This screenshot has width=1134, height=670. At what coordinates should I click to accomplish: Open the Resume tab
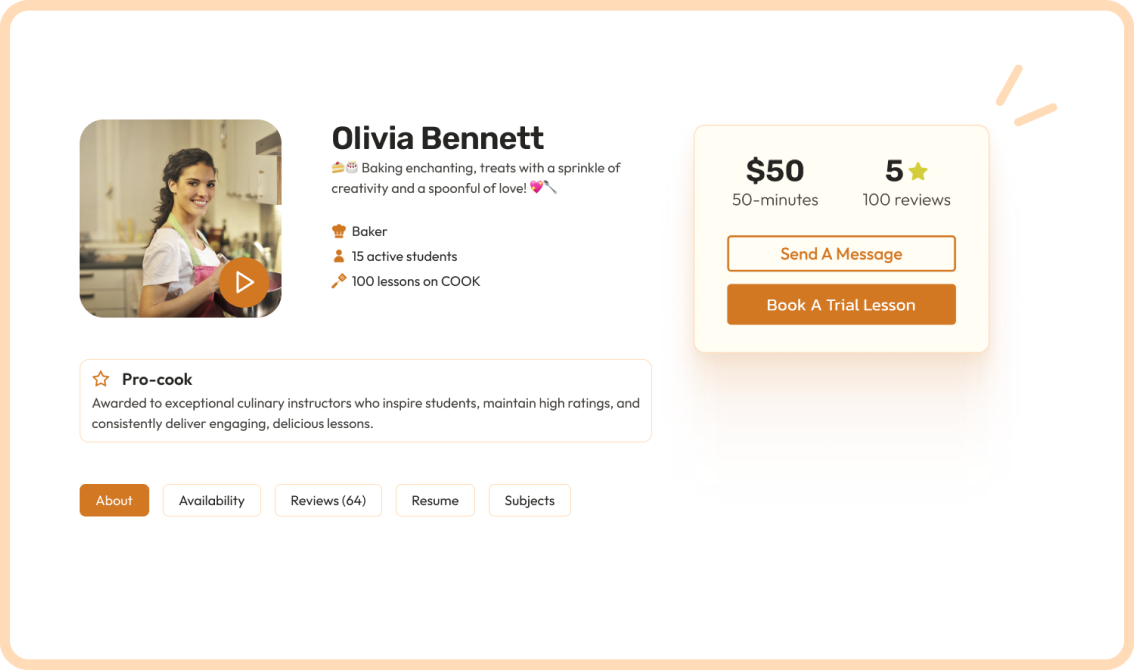pos(435,500)
